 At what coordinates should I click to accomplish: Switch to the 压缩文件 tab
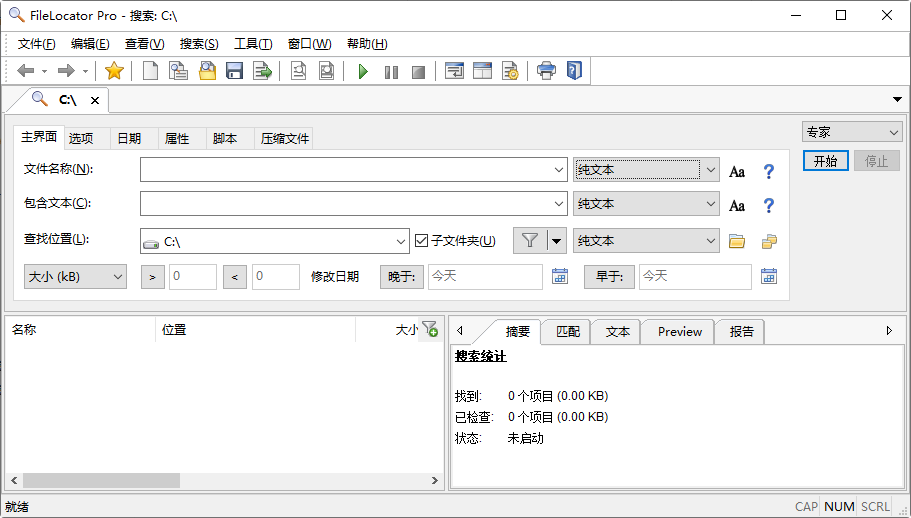click(x=285, y=138)
